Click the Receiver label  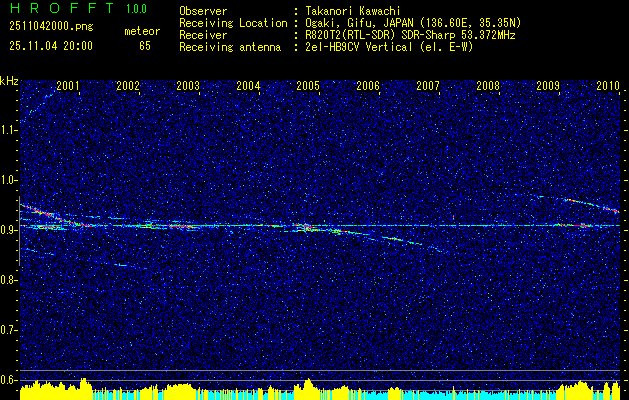coord(203,35)
